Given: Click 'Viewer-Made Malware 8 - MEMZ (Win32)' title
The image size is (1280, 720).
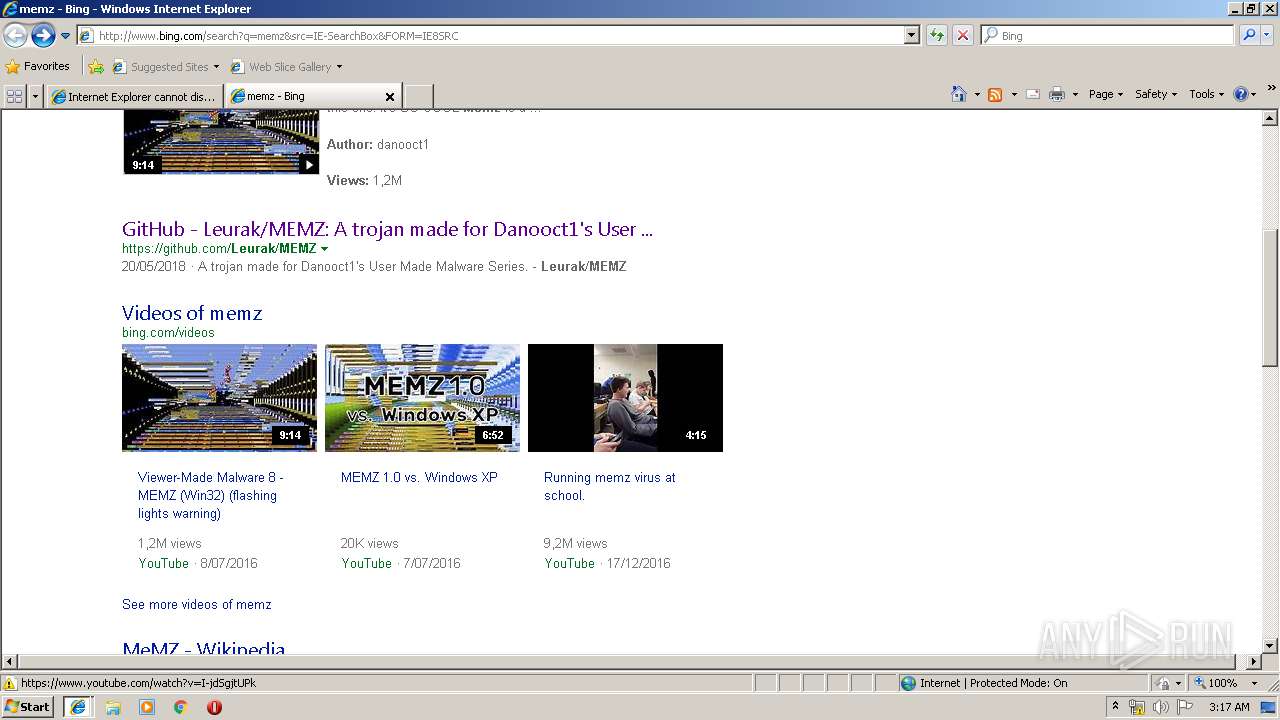Looking at the screenshot, I should click(x=211, y=495).
